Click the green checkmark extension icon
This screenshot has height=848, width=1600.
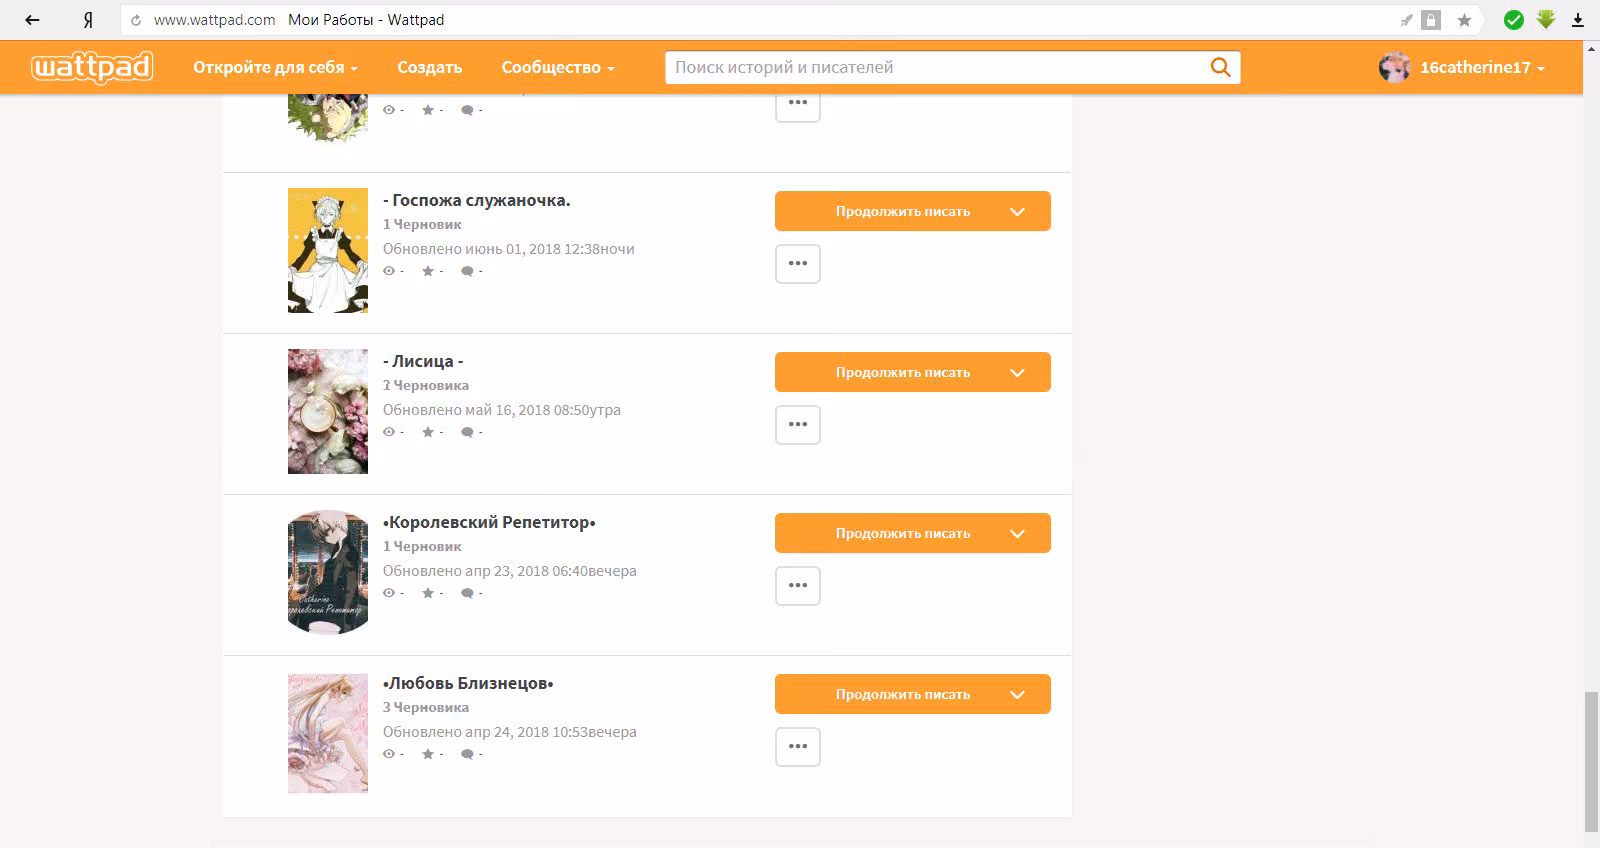tap(1514, 20)
